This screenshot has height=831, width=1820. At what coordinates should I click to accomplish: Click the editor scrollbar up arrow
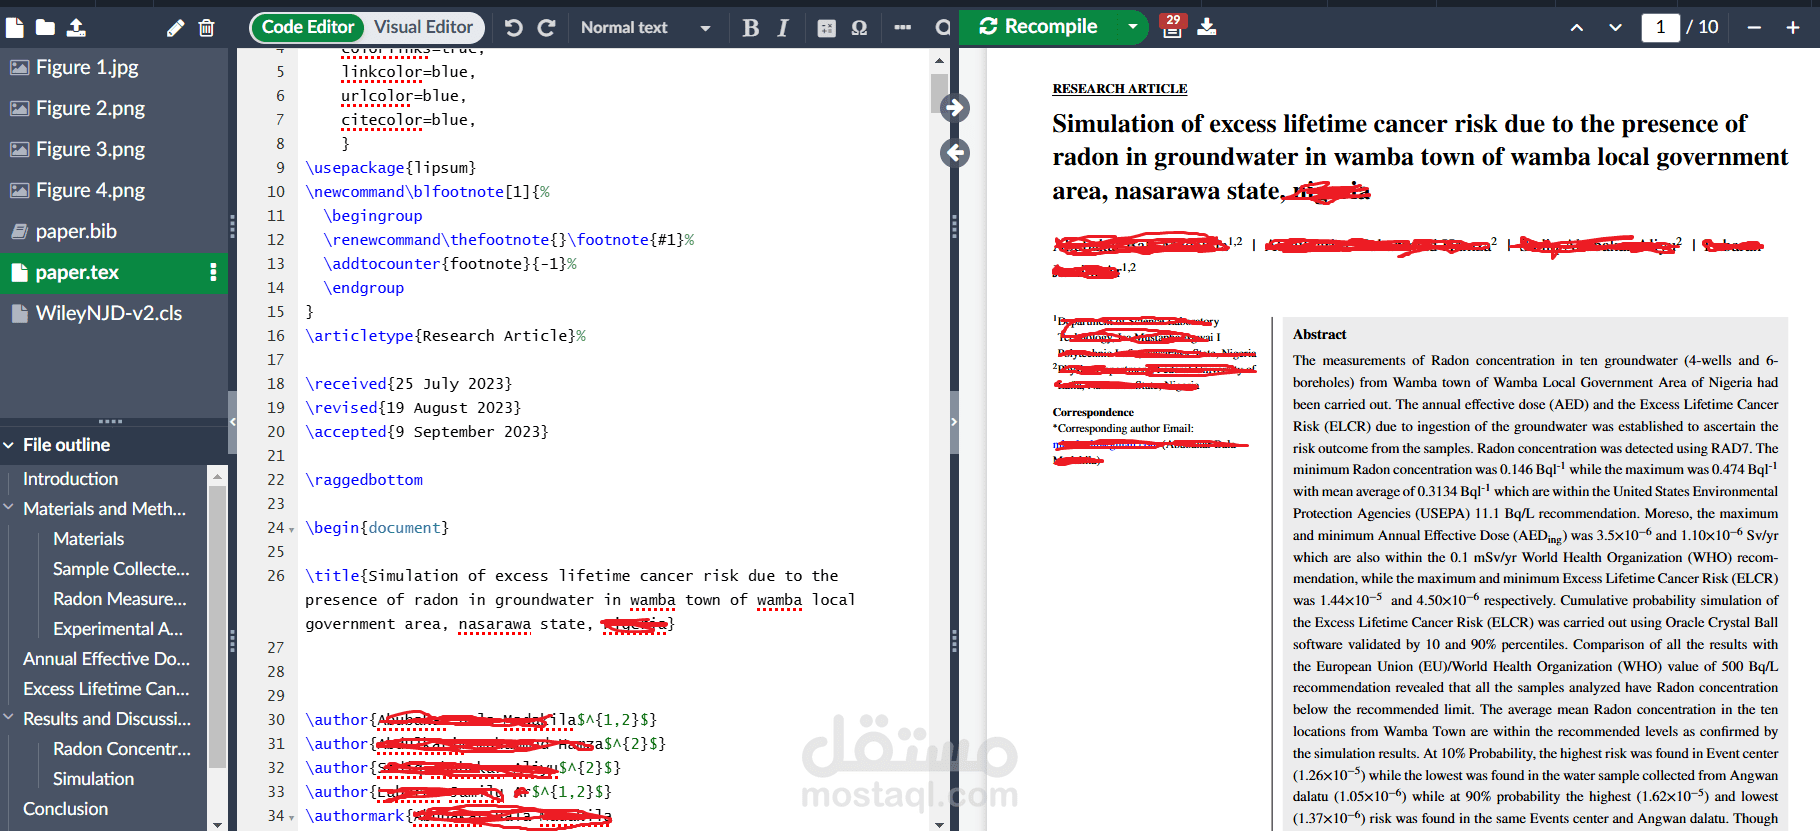click(939, 61)
